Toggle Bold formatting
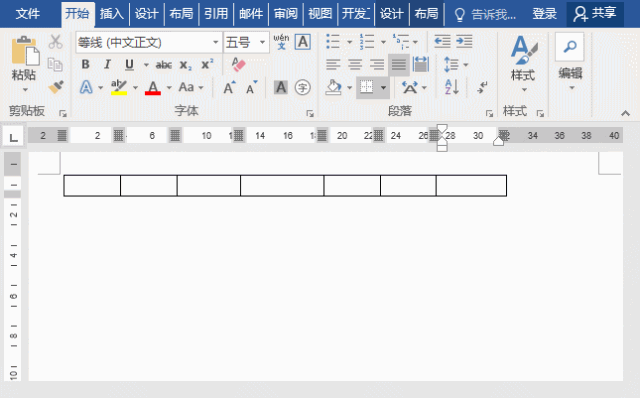The height and width of the screenshot is (398, 640). 85,64
